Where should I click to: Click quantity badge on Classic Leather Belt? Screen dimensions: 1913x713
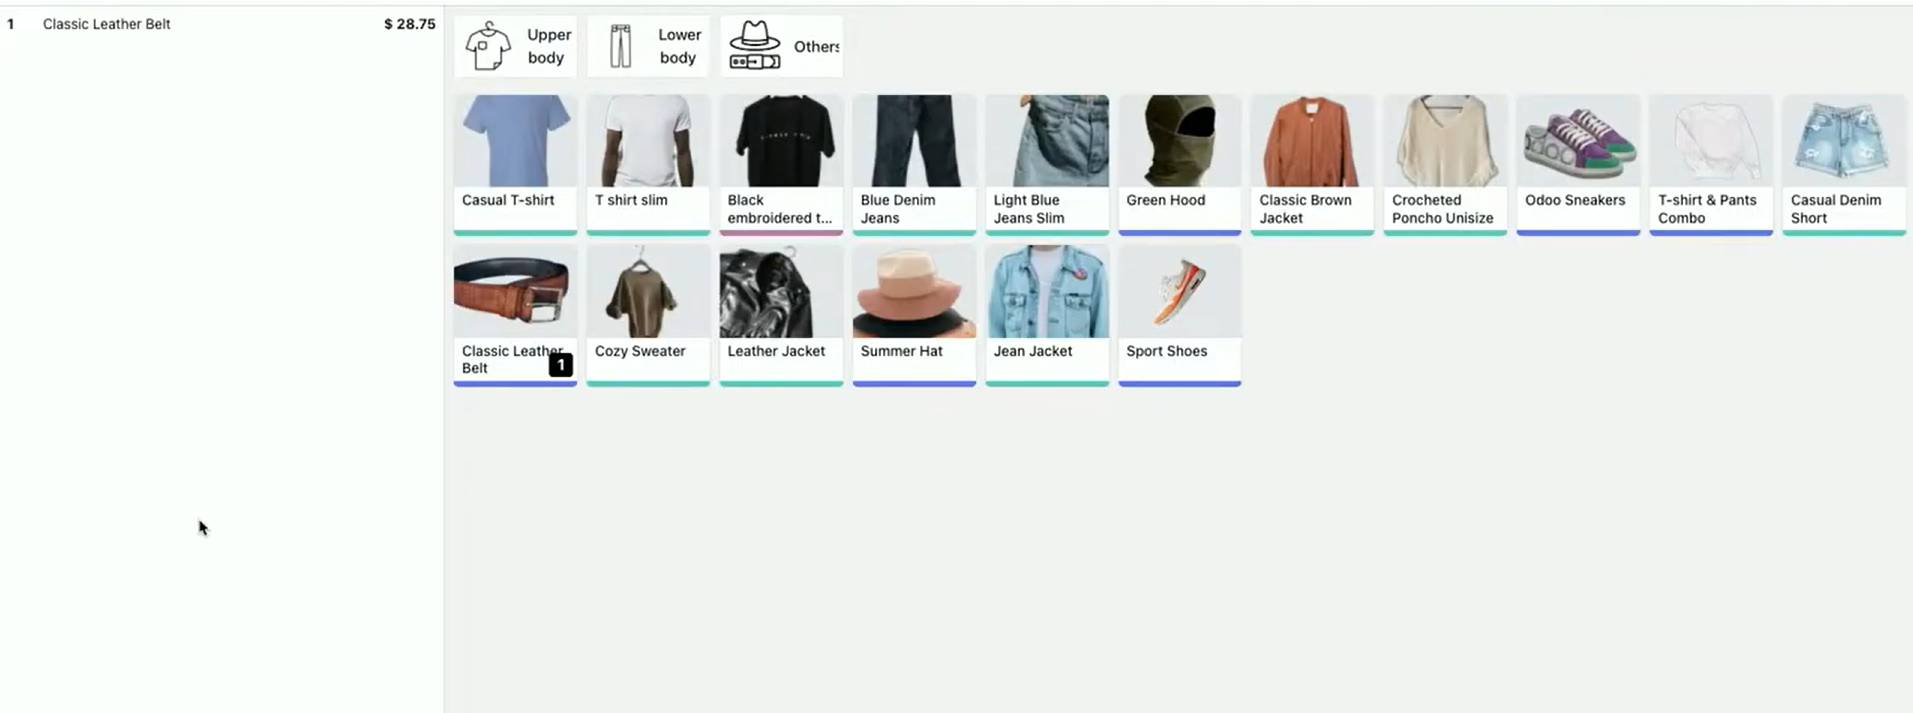(561, 365)
